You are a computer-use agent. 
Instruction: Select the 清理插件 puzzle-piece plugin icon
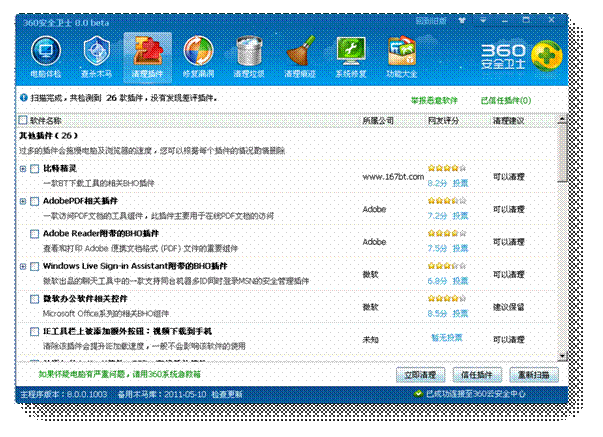pyautogui.click(x=147, y=57)
